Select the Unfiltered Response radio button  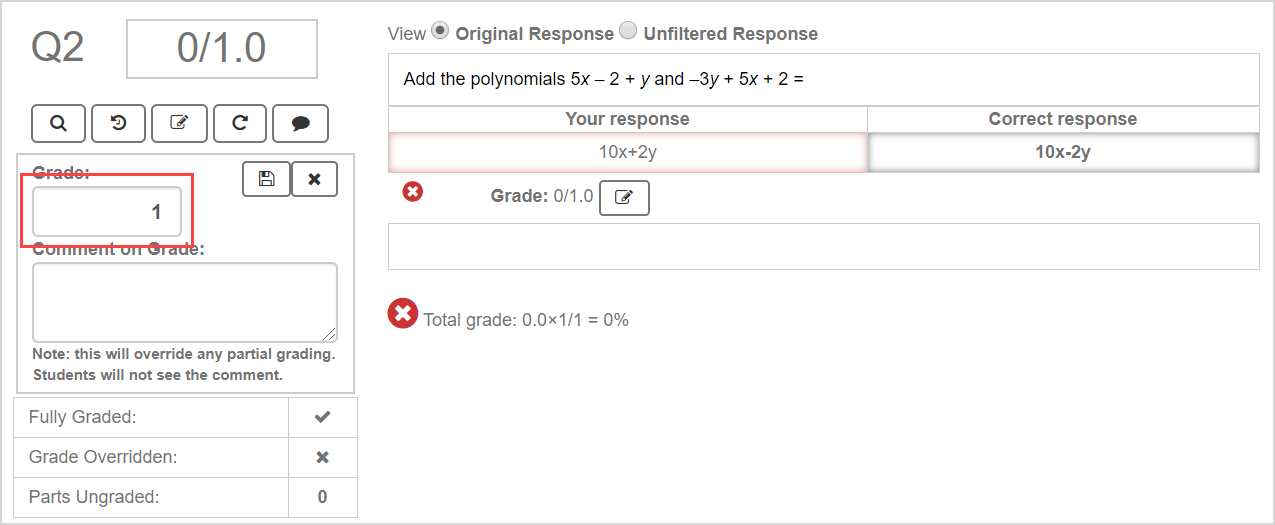[x=628, y=31]
